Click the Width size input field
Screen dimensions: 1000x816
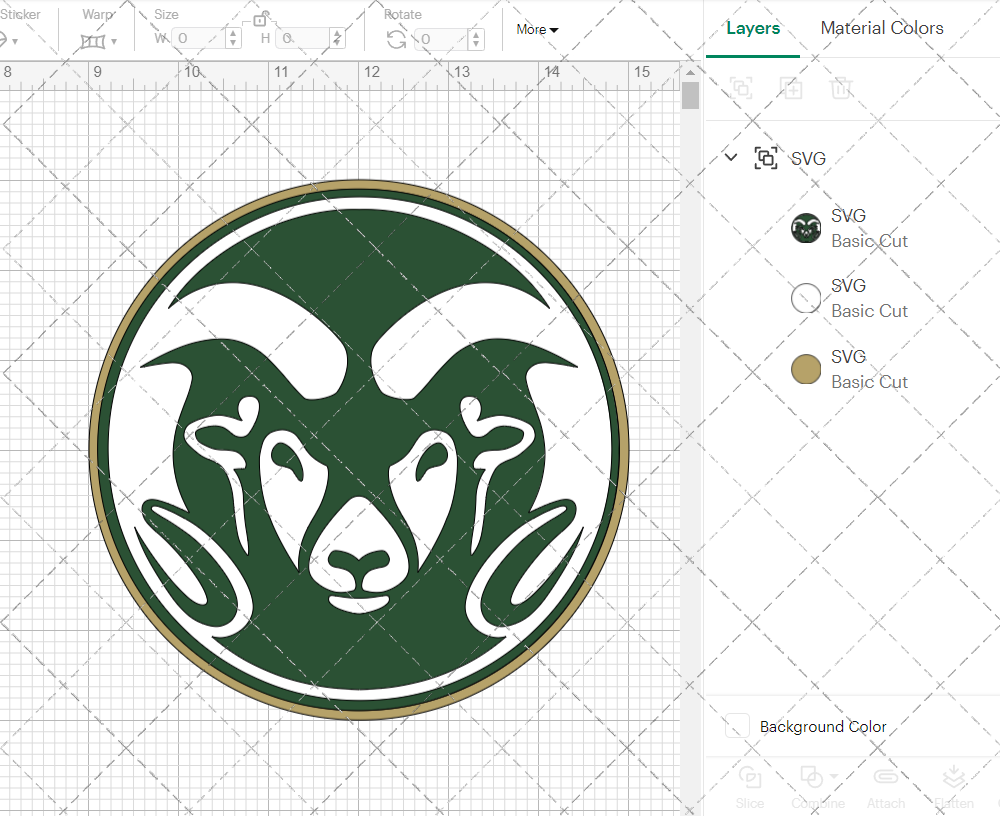(x=198, y=39)
